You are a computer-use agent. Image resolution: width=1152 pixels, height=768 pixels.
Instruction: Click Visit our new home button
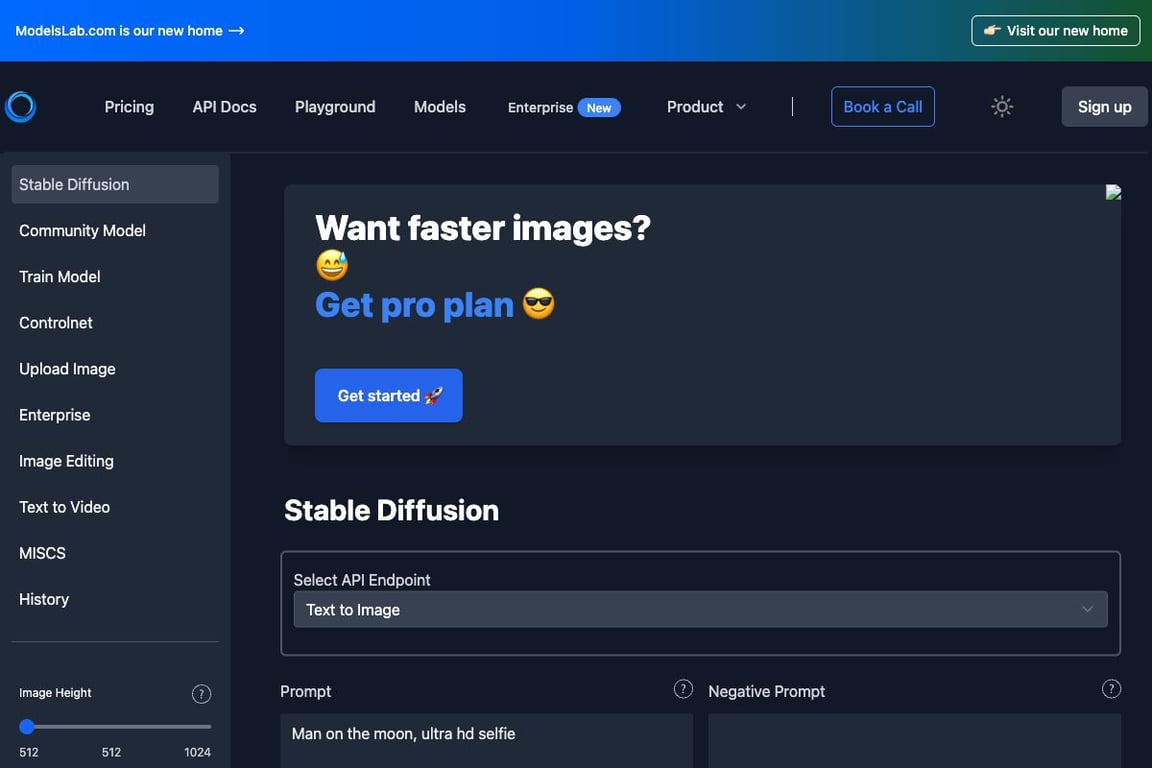(1055, 31)
